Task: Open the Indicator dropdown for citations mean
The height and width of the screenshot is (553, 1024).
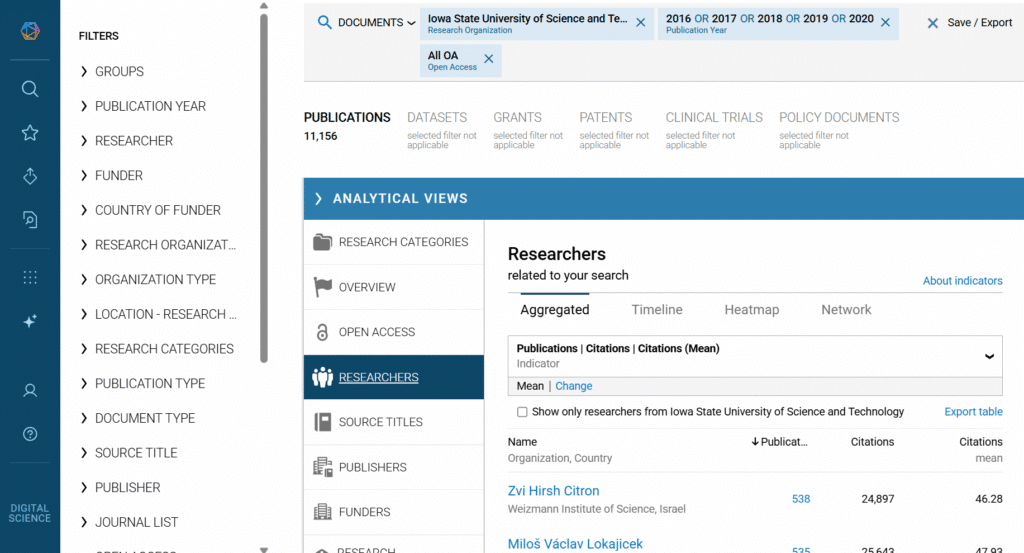Action: click(x=989, y=356)
